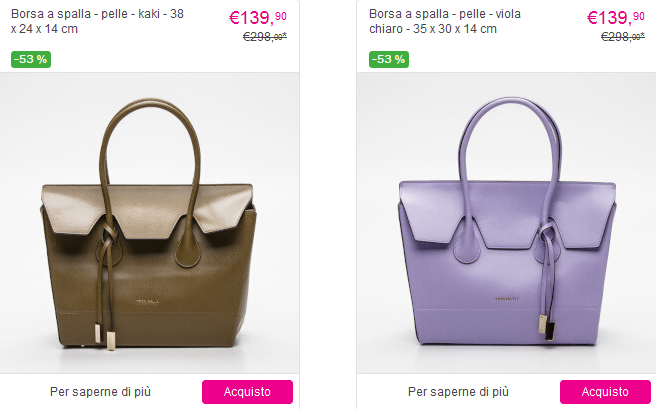Click crossed-out €298,00 price on kaki bag

click(265, 37)
